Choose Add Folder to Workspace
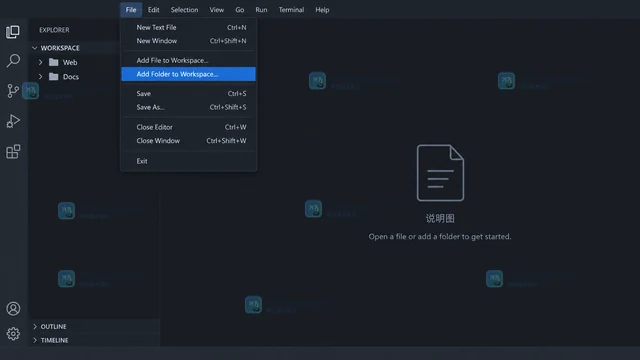Screen dimensions: 640x360 (x=189, y=74)
